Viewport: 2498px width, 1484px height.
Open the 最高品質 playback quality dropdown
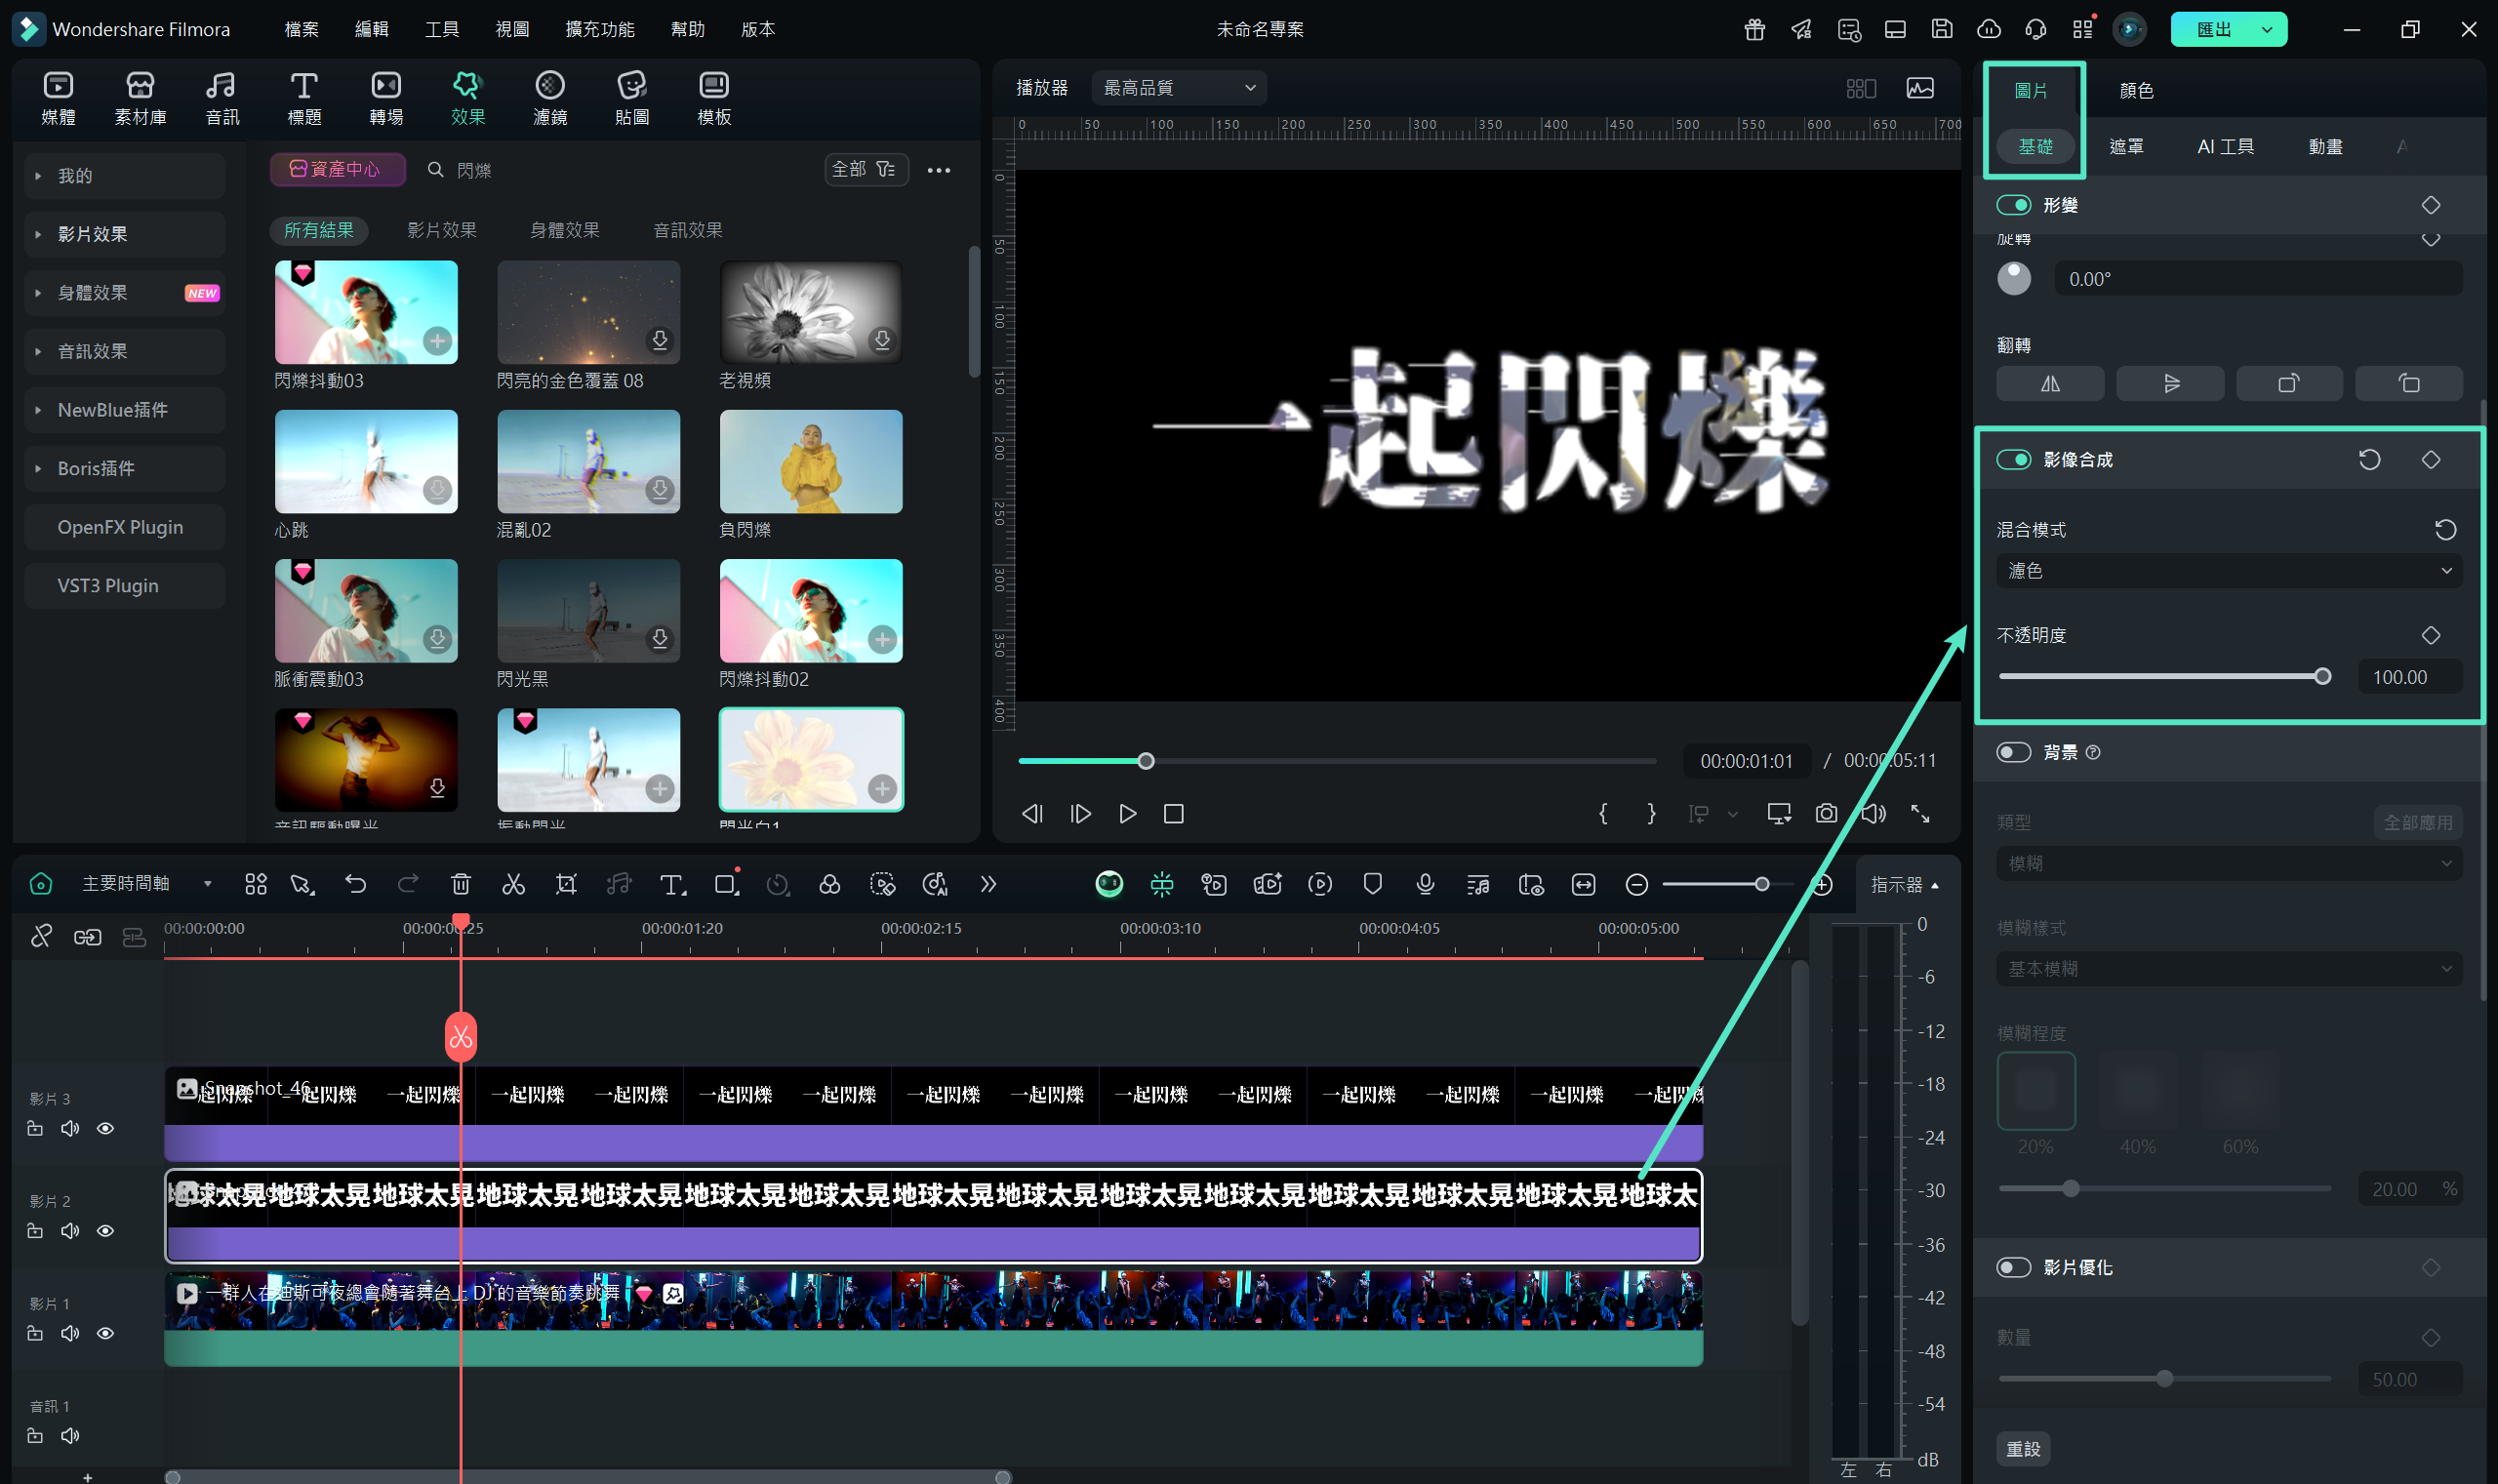[x=1178, y=88]
